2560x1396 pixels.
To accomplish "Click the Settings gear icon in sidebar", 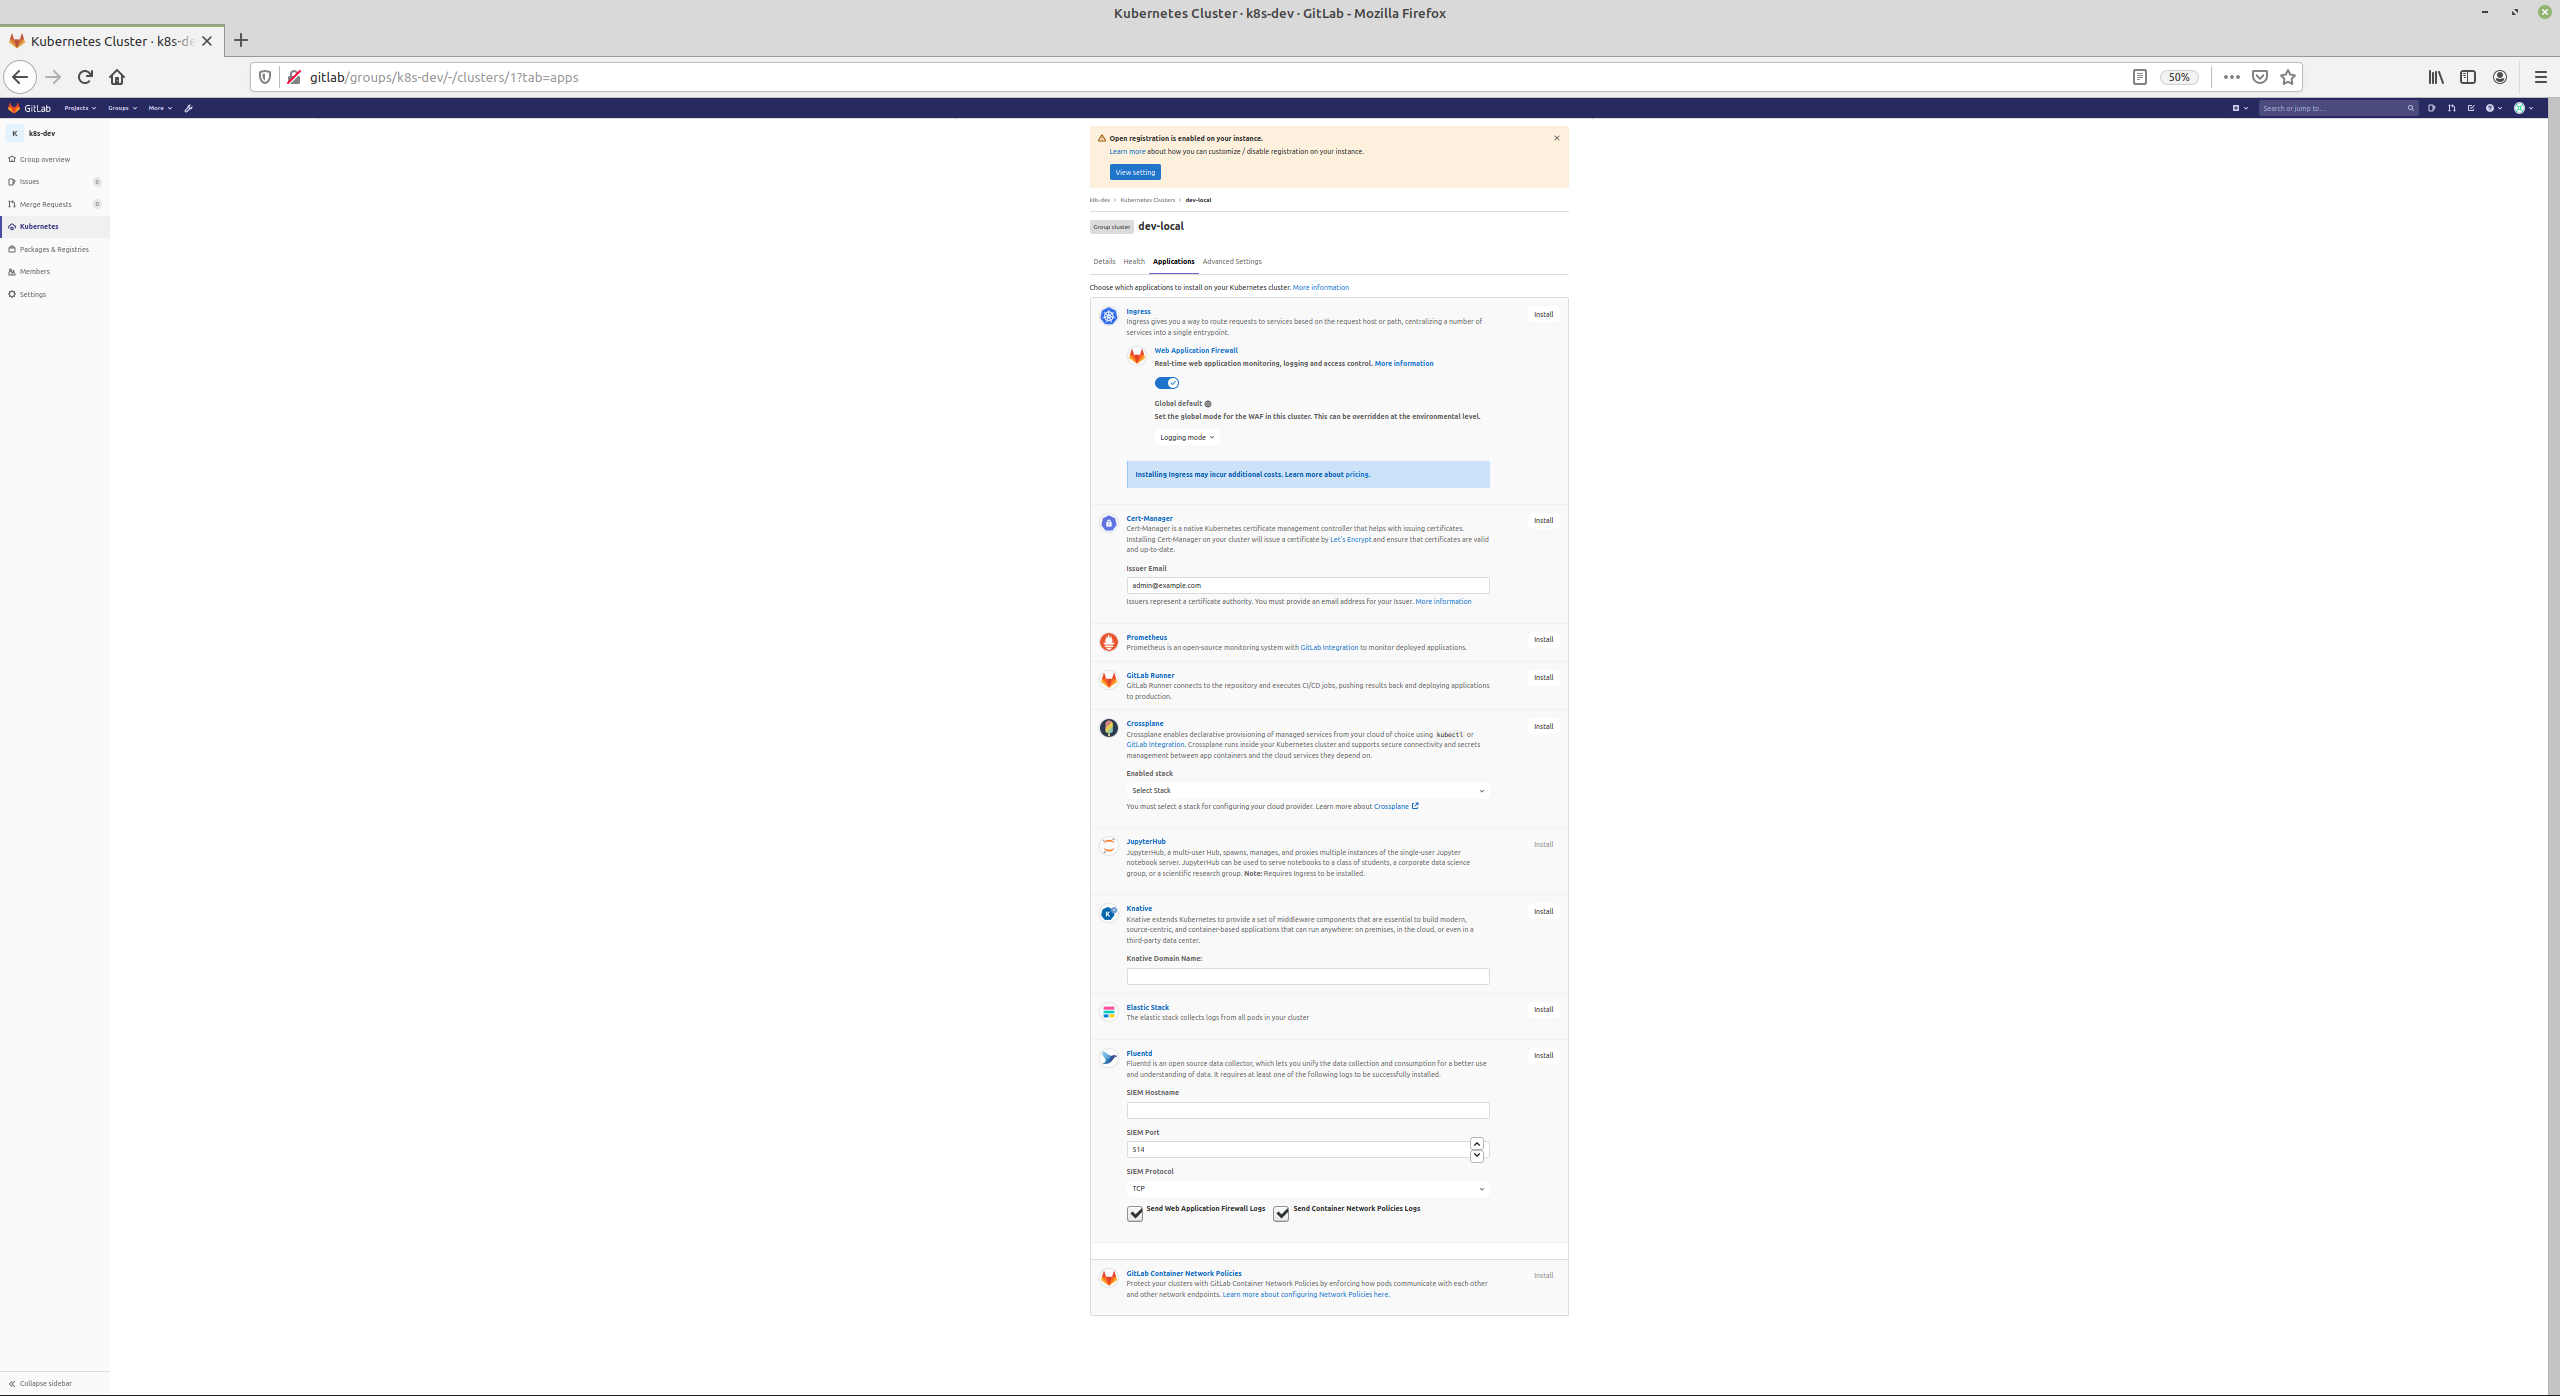I will 12,294.
